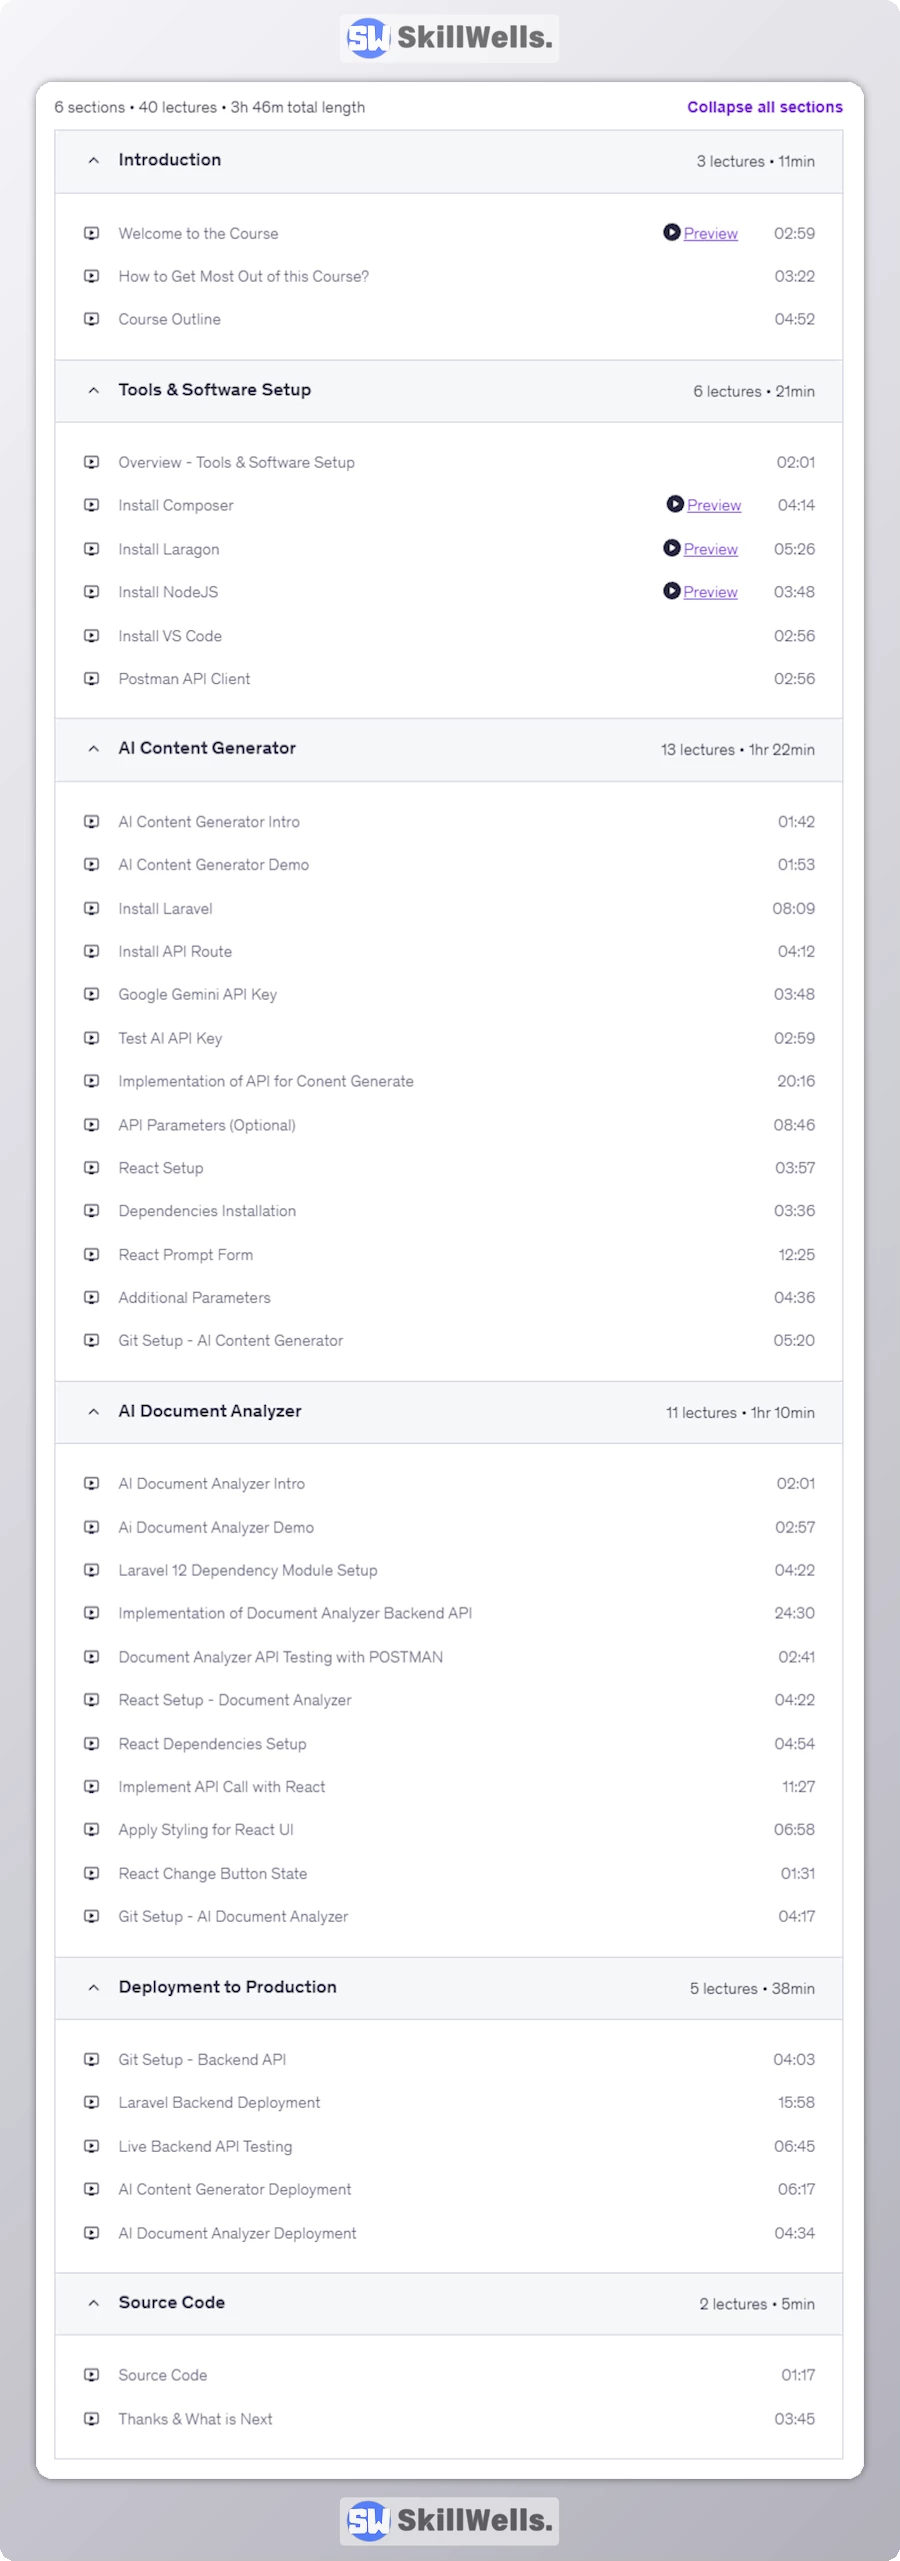Collapse the Deployment to Production section
Screen dimensions: 900x2561
(92, 1988)
